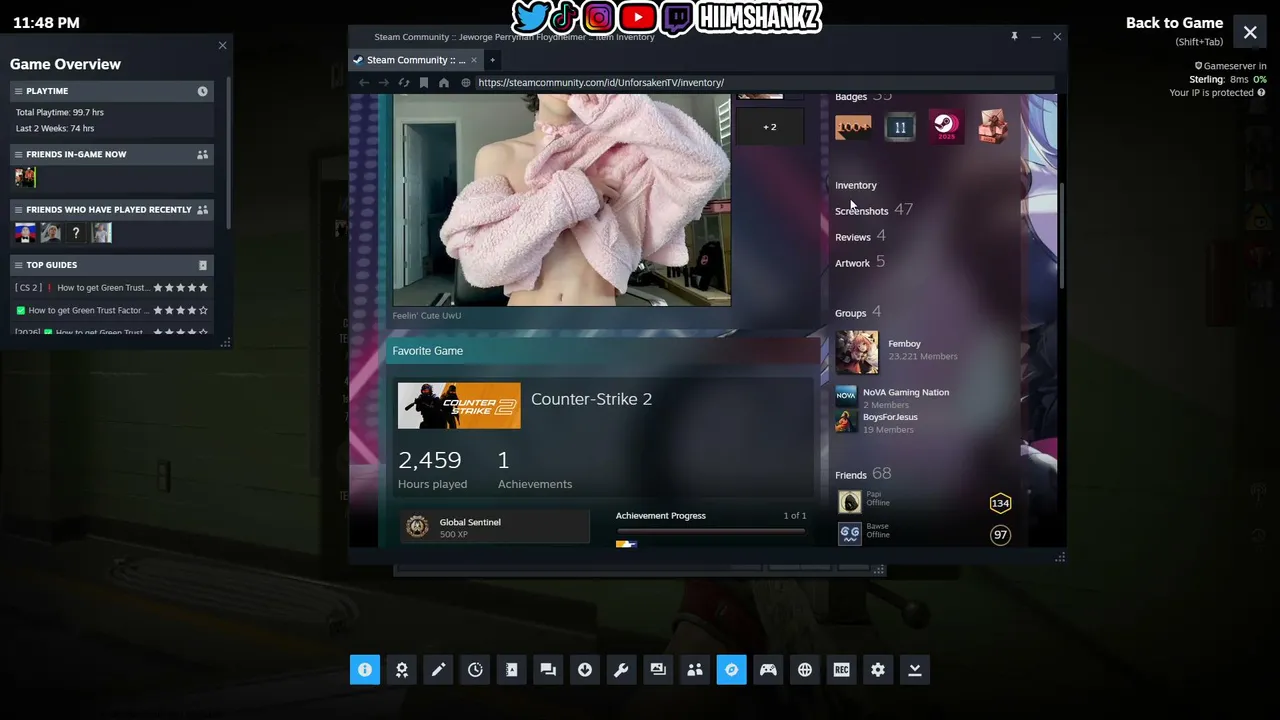Close the Game Overview panel
This screenshot has height=720, width=1280.
(222, 45)
